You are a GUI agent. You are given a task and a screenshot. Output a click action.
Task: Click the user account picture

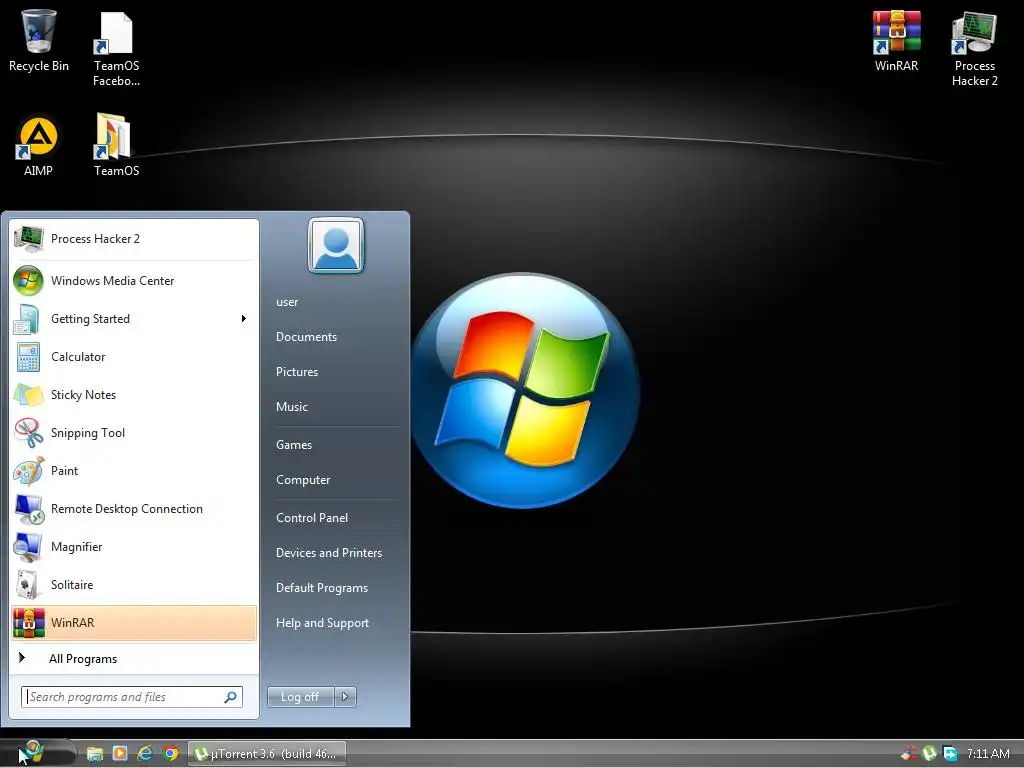336,246
